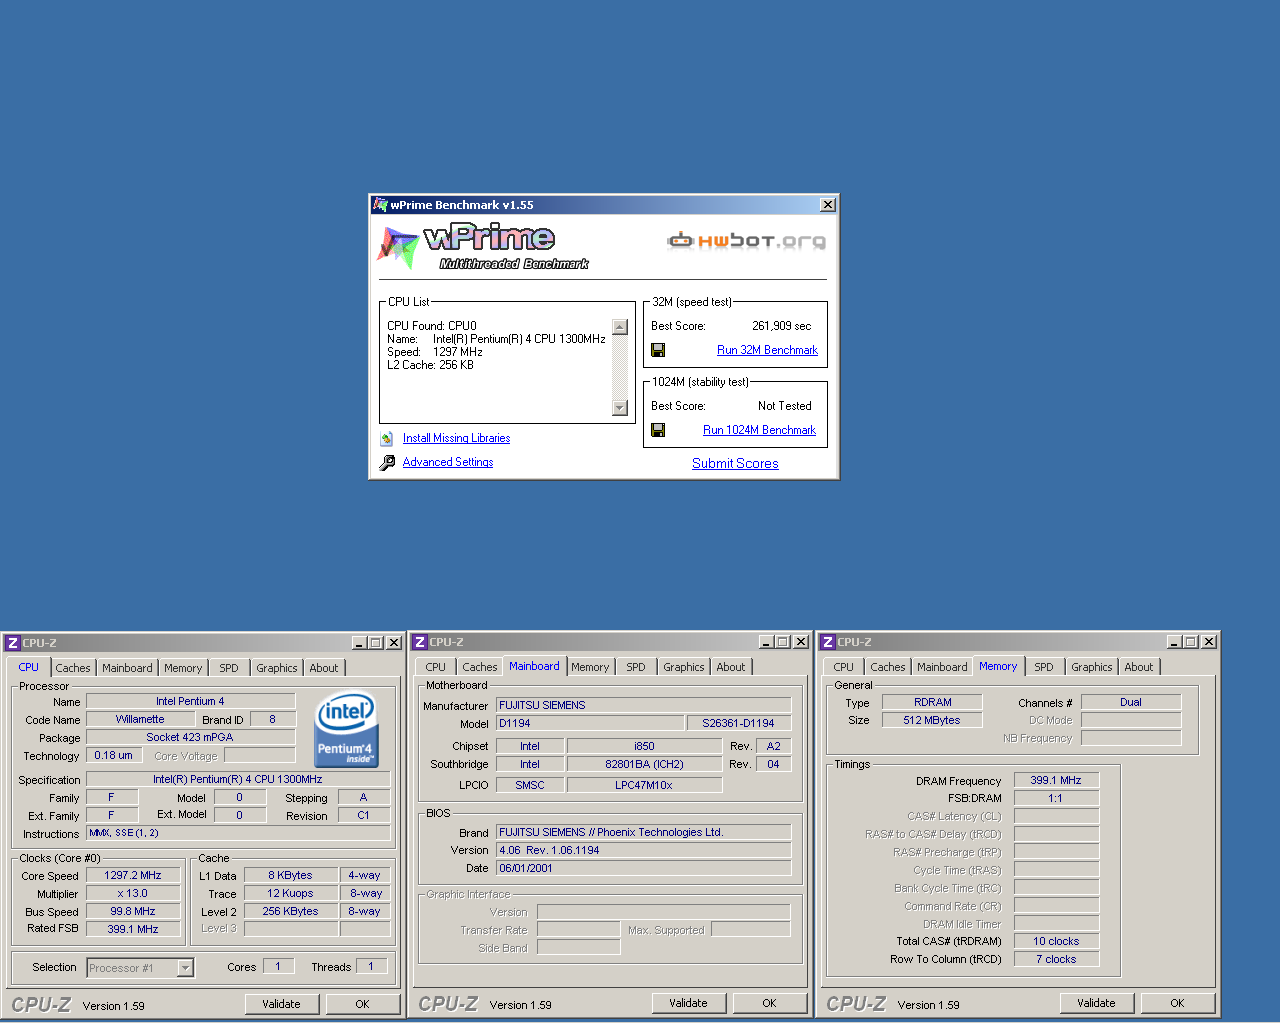The height and width of the screenshot is (1024, 1280).
Task: Open the Submit Scores link
Action: click(735, 463)
